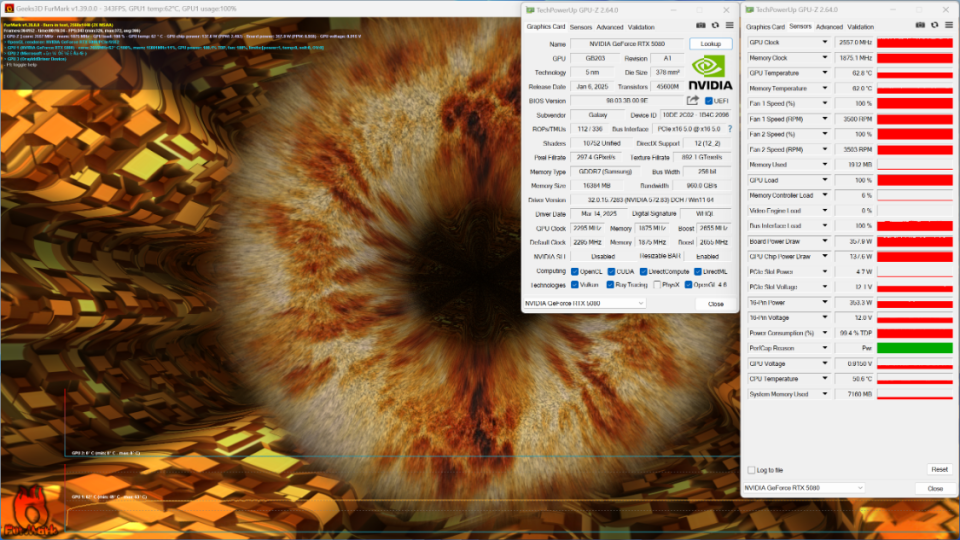Switch to Graphics Card tab in right GPU-Z window

765,27
